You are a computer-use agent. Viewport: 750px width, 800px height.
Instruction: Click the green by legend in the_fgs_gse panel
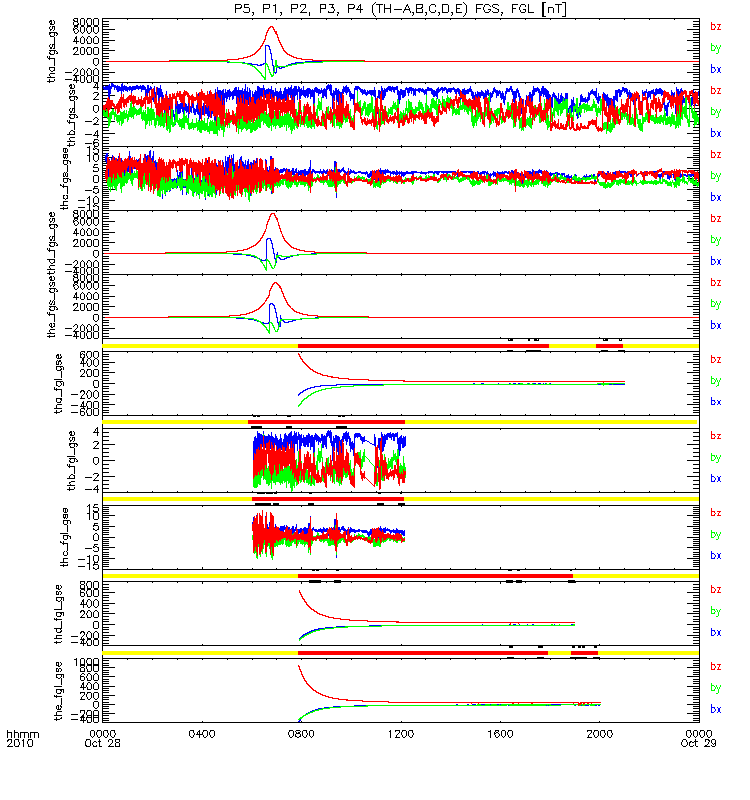[716, 304]
